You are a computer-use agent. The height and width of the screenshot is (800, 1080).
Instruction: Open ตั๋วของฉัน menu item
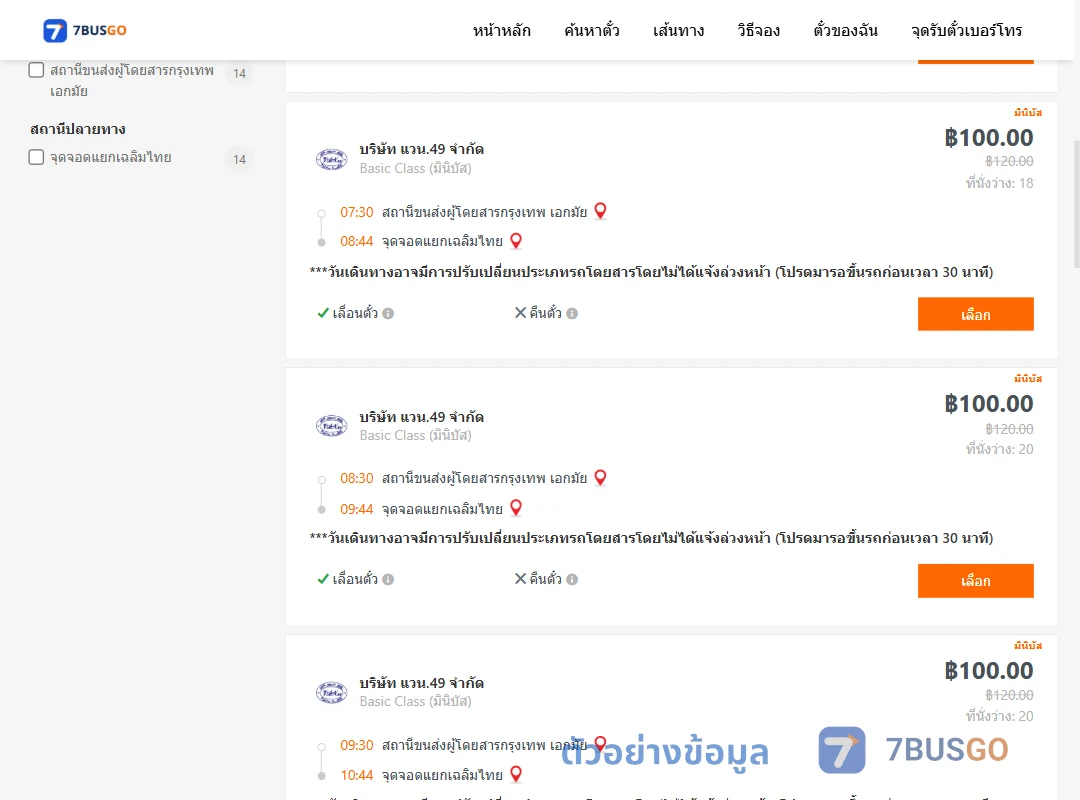click(x=845, y=30)
